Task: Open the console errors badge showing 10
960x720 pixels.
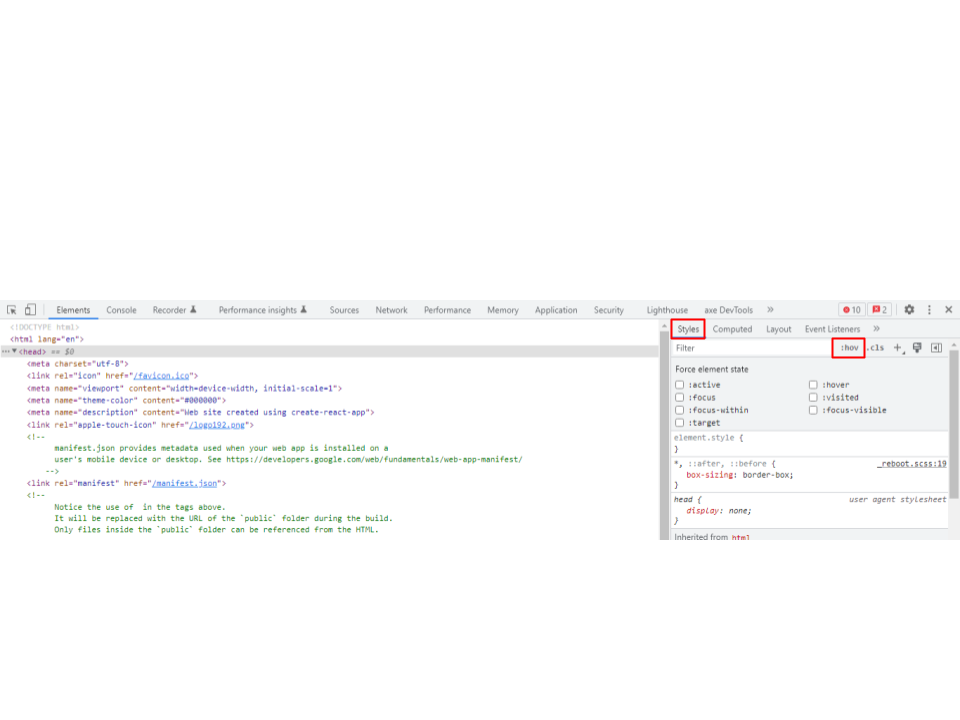Action: click(x=854, y=310)
